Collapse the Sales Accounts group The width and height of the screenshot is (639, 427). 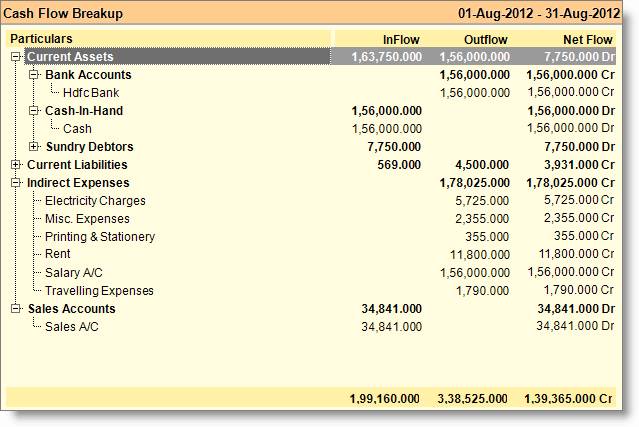(x=15, y=308)
